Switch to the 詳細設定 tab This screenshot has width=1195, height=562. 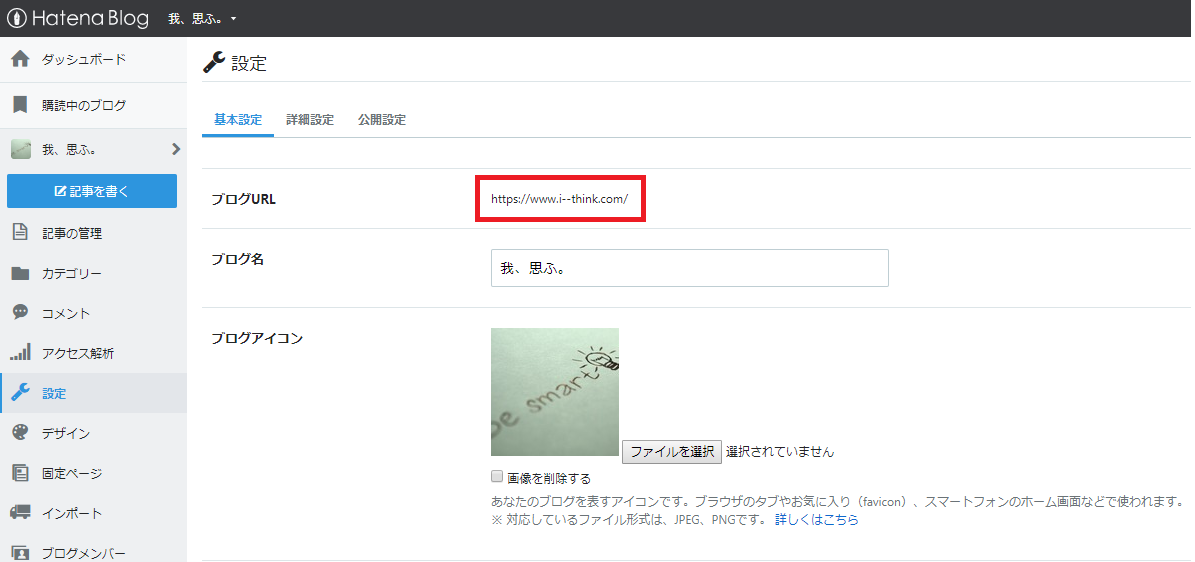[x=309, y=120]
